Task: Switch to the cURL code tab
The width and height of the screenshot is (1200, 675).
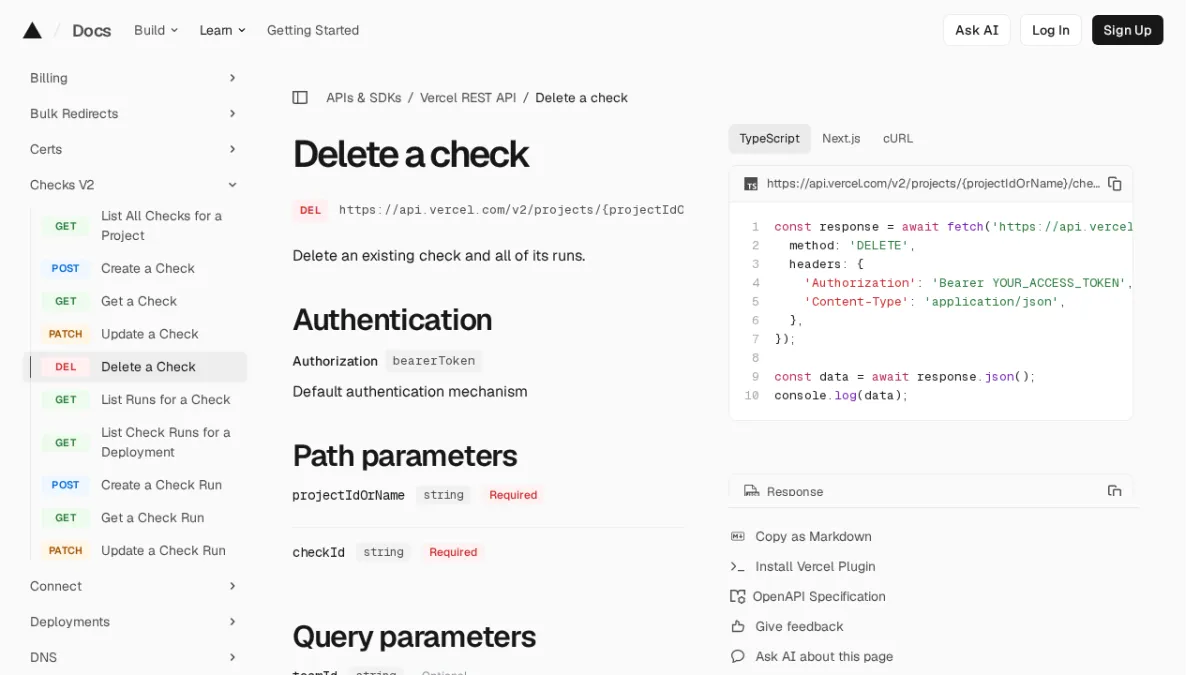Action: pos(898,139)
